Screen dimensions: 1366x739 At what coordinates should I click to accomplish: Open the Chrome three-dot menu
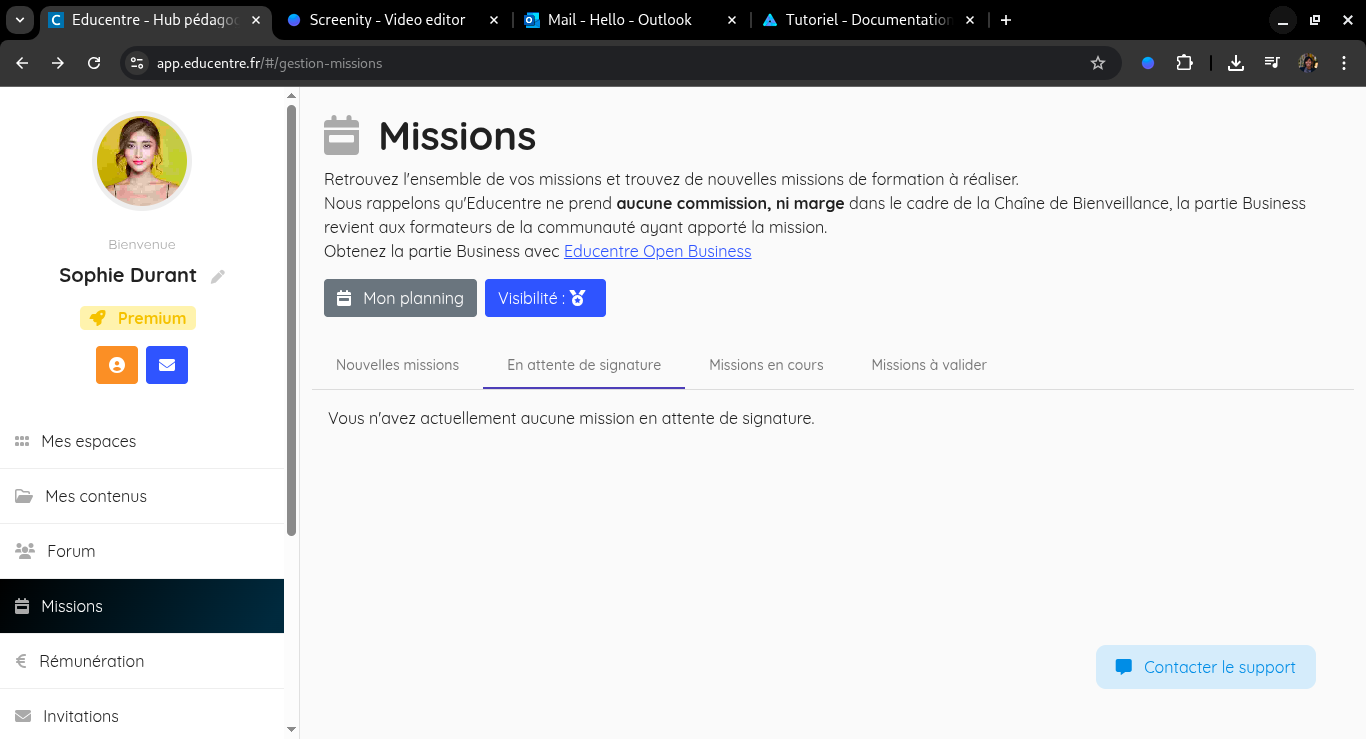1342,63
